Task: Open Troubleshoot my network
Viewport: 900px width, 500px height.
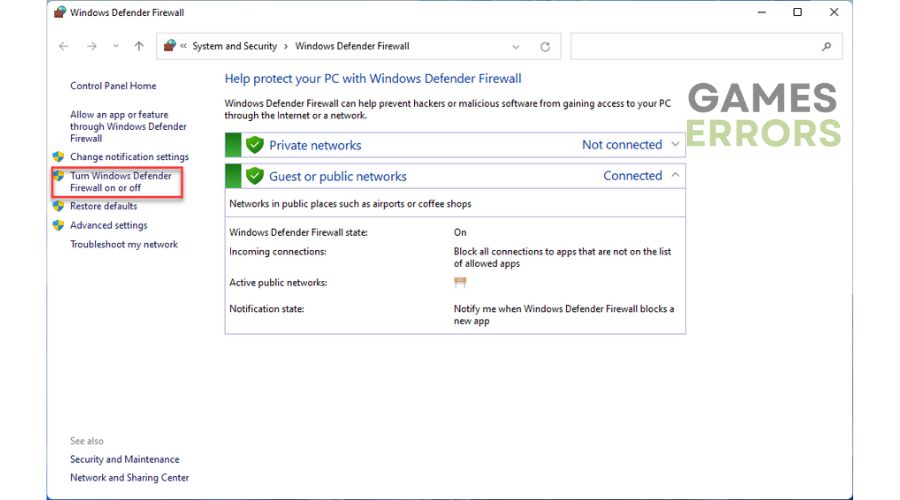Action: pos(124,245)
